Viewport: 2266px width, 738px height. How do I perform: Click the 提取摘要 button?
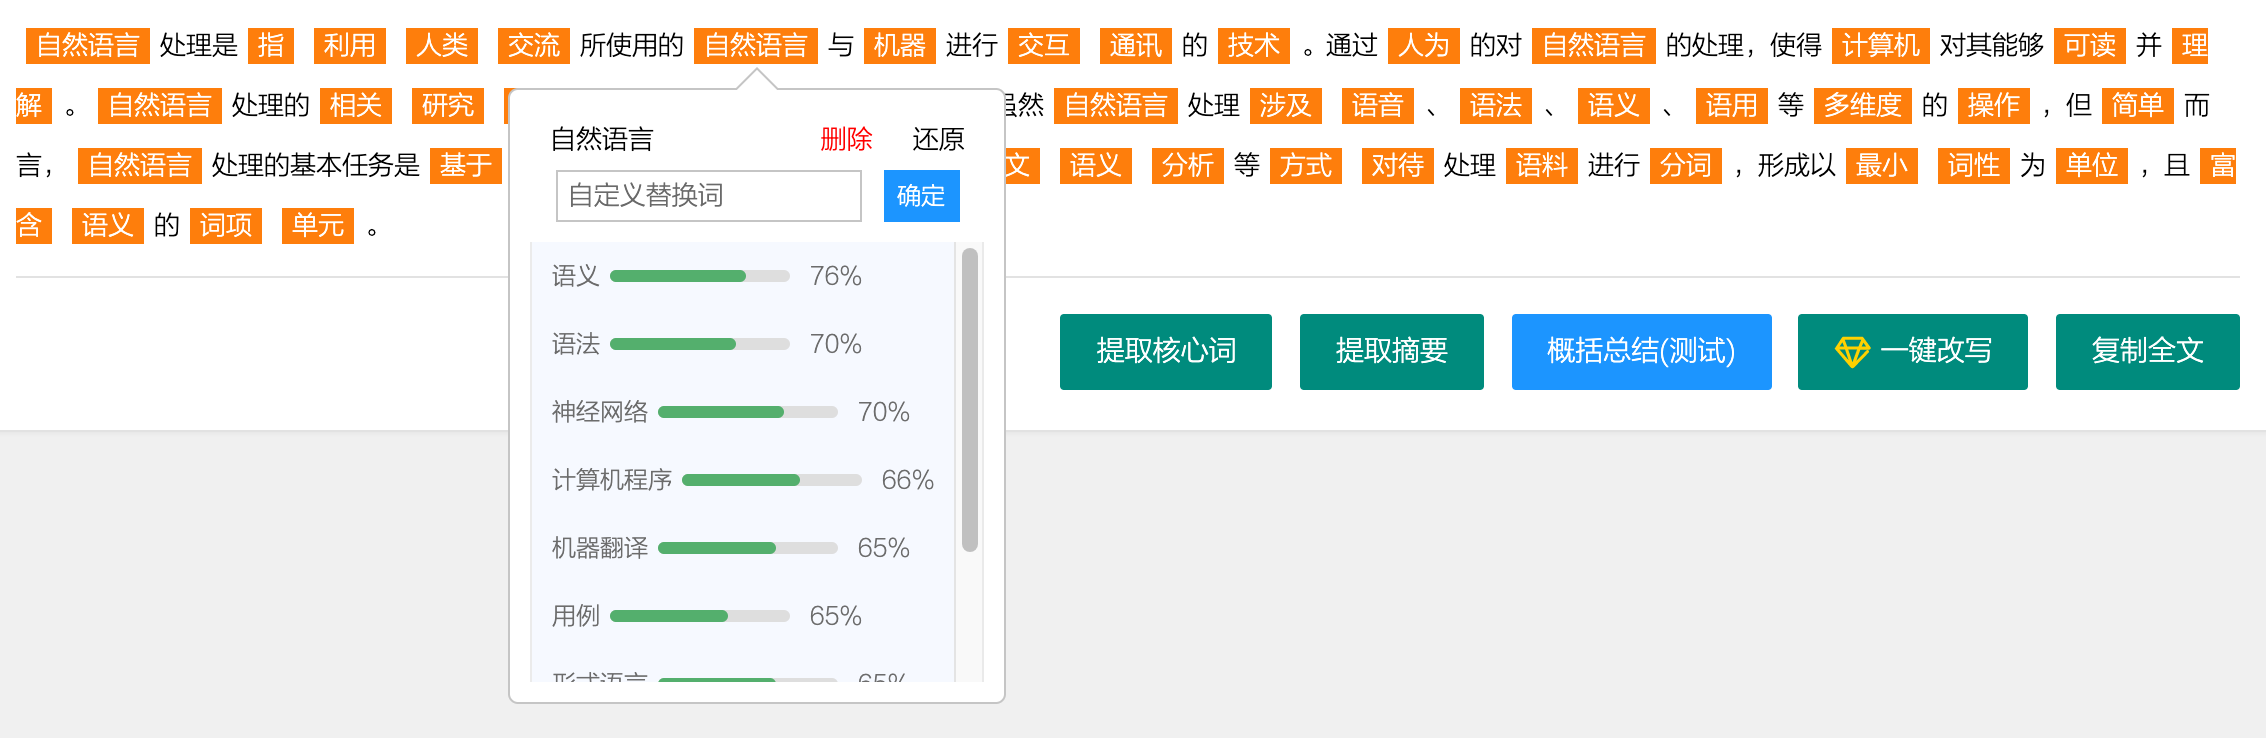point(1391,351)
